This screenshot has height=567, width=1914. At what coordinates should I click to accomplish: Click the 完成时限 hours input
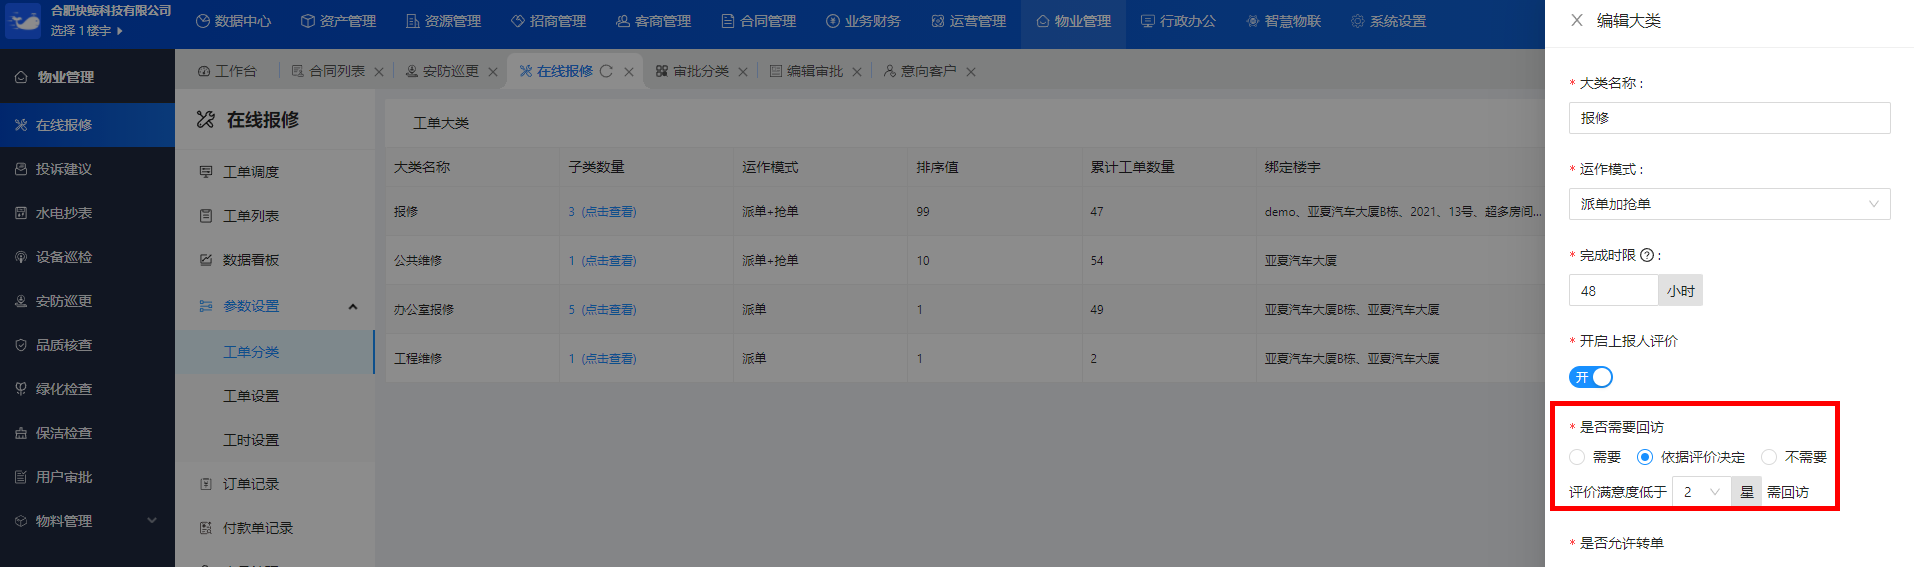[1613, 290]
